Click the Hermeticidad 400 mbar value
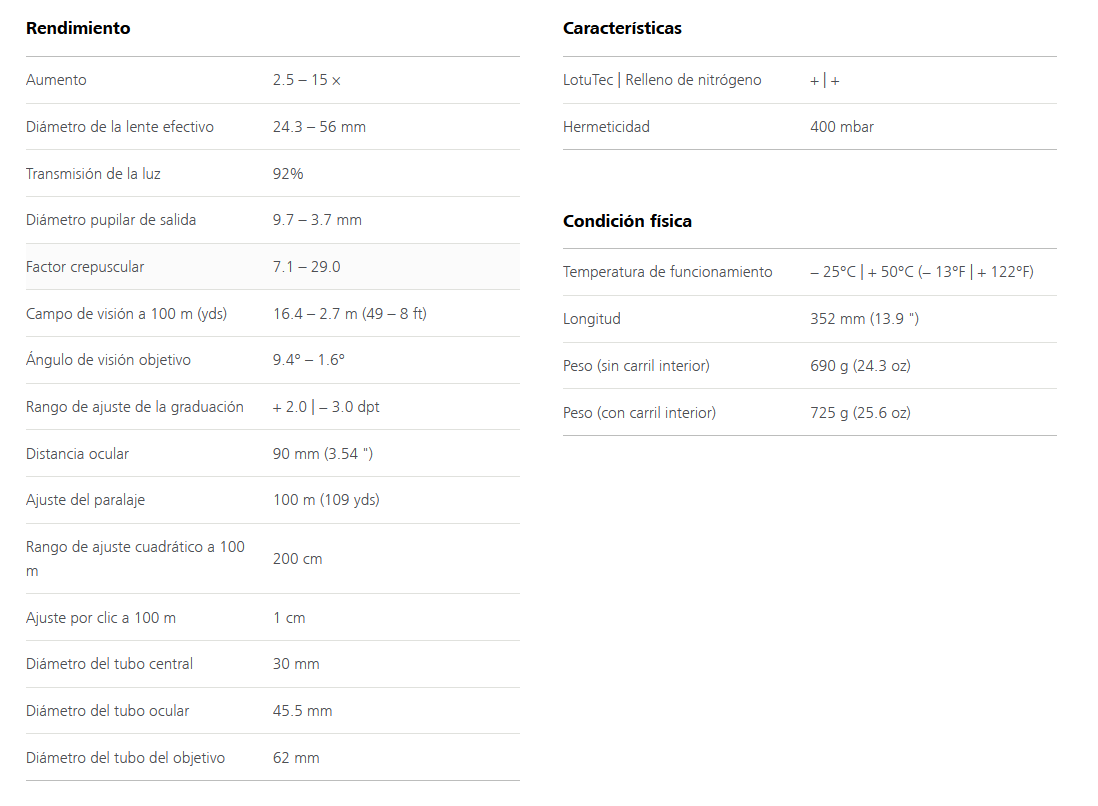The image size is (1098, 806). tap(842, 127)
